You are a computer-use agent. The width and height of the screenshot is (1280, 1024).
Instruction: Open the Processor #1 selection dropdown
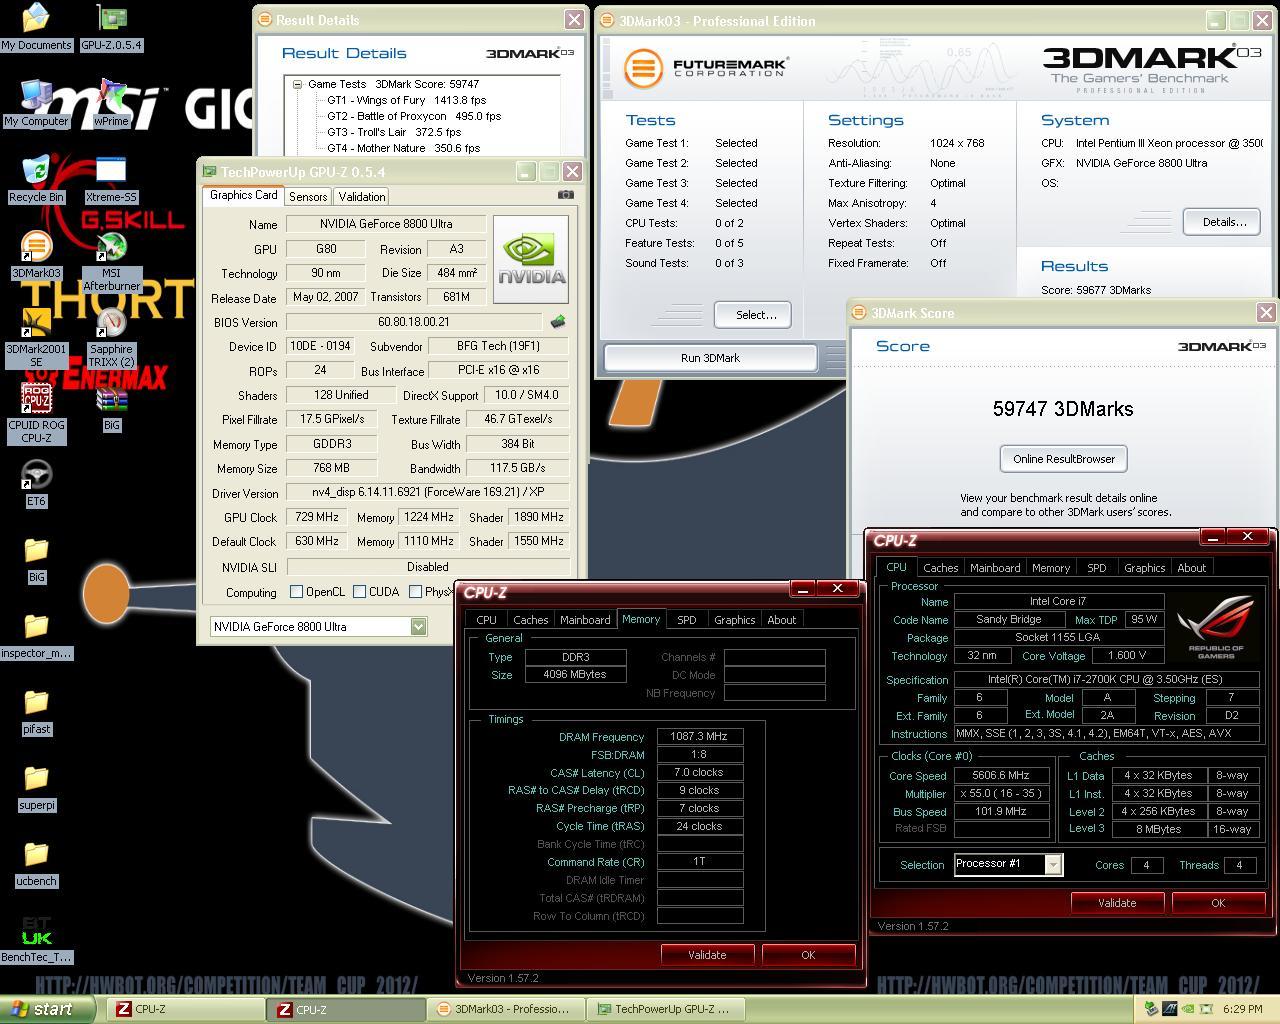coord(1053,864)
